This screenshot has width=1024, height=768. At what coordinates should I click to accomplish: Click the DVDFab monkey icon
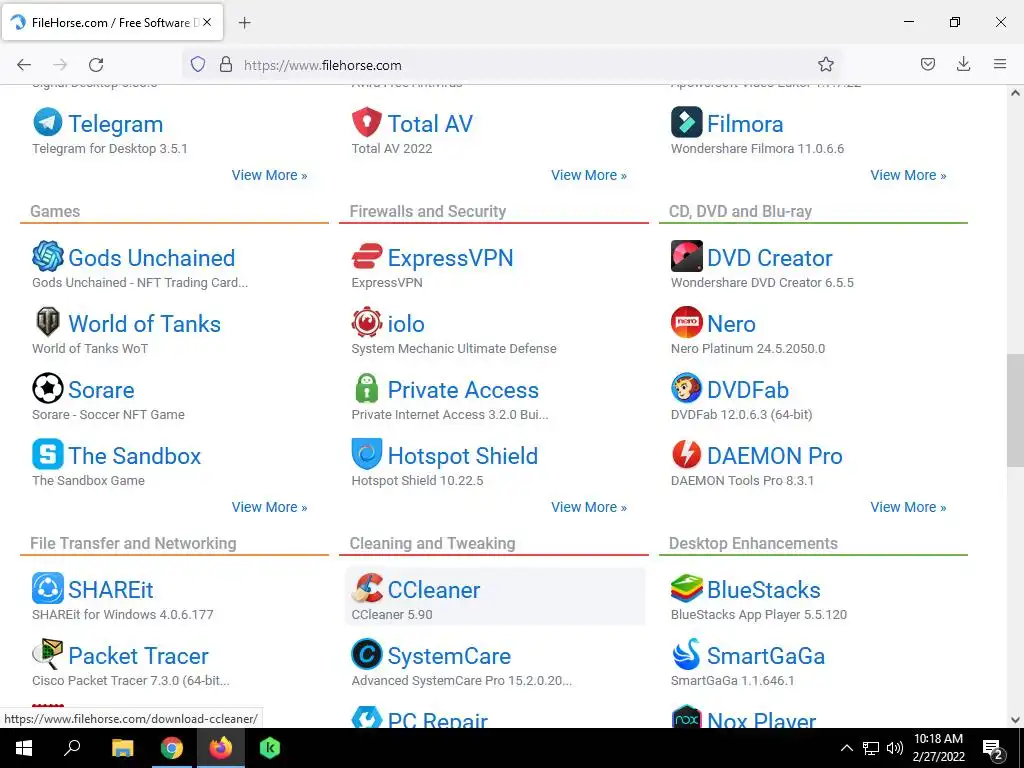click(686, 388)
